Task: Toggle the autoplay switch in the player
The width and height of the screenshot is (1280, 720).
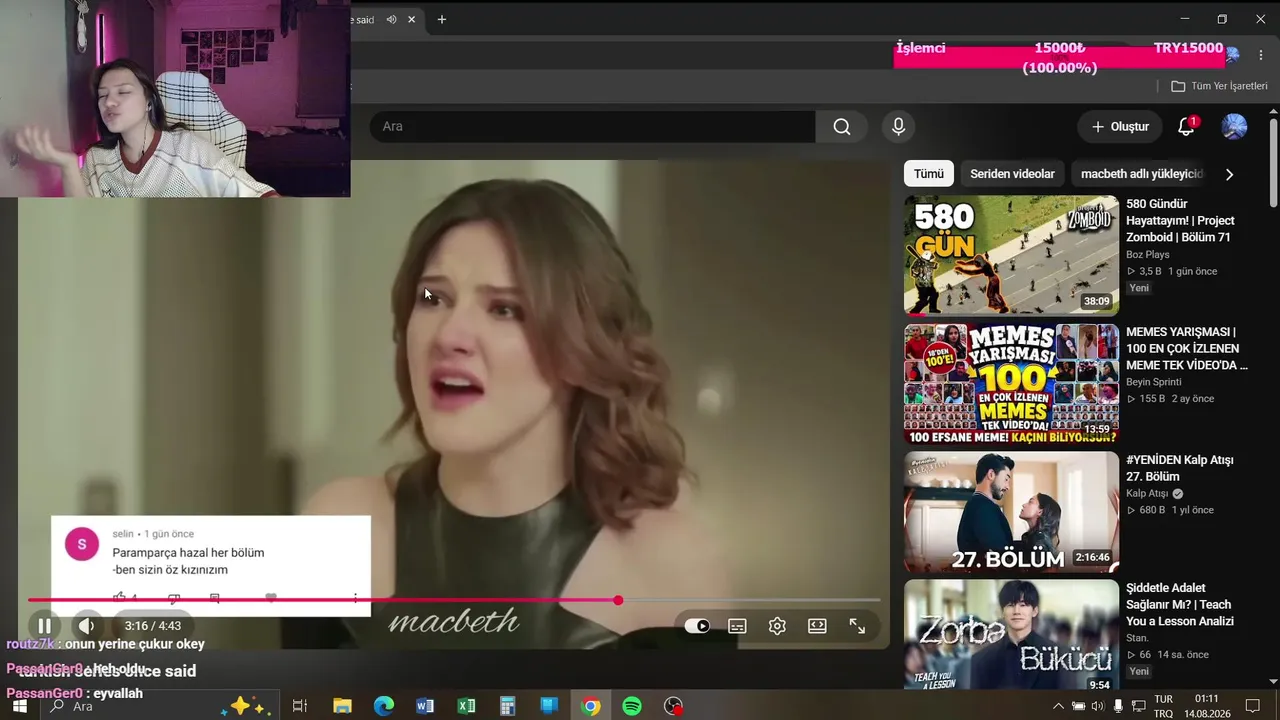Action: tap(697, 626)
